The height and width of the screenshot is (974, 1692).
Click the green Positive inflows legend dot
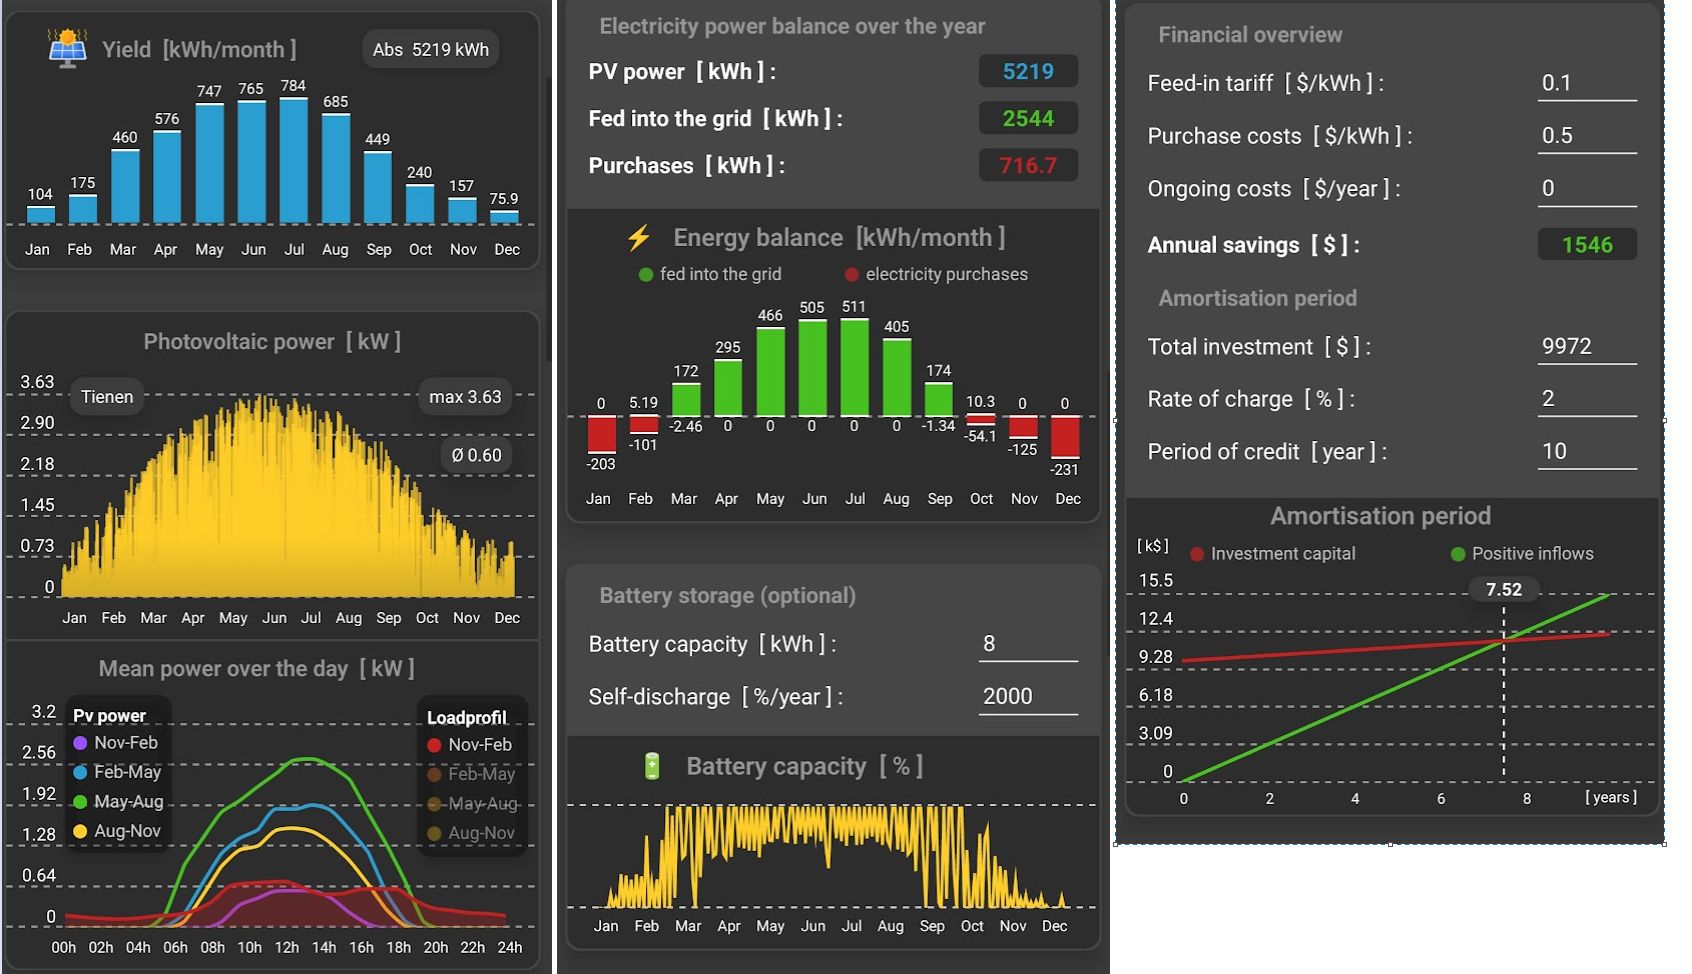pos(1458,554)
